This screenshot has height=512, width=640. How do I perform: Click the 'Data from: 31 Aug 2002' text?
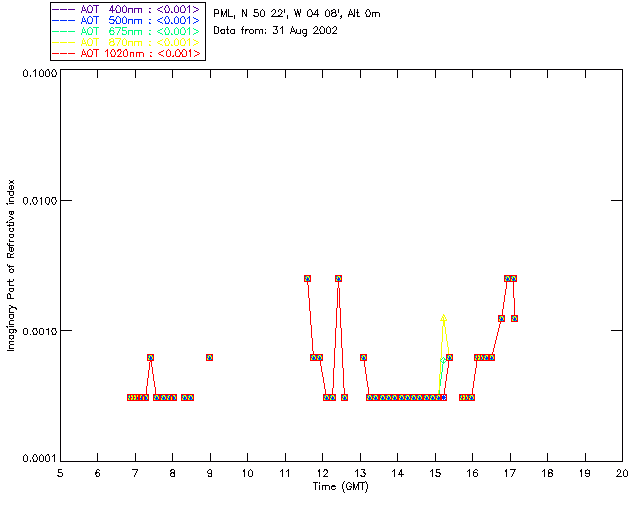coord(276,31)
